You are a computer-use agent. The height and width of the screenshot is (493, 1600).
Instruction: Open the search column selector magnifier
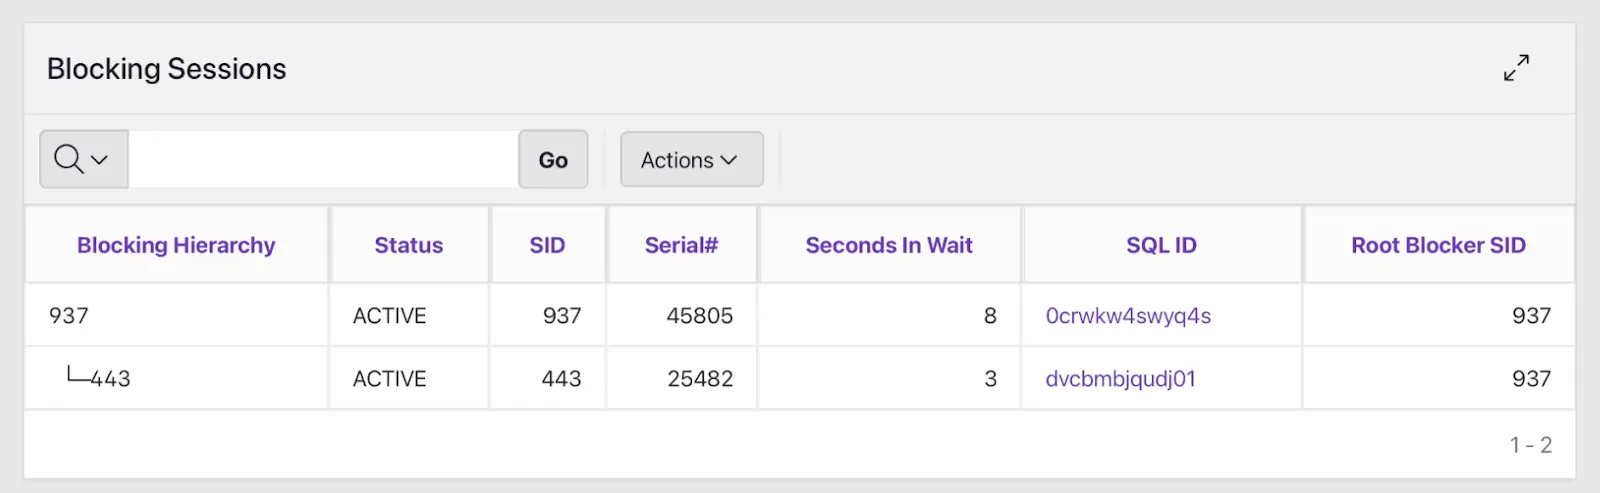point(83,159)
